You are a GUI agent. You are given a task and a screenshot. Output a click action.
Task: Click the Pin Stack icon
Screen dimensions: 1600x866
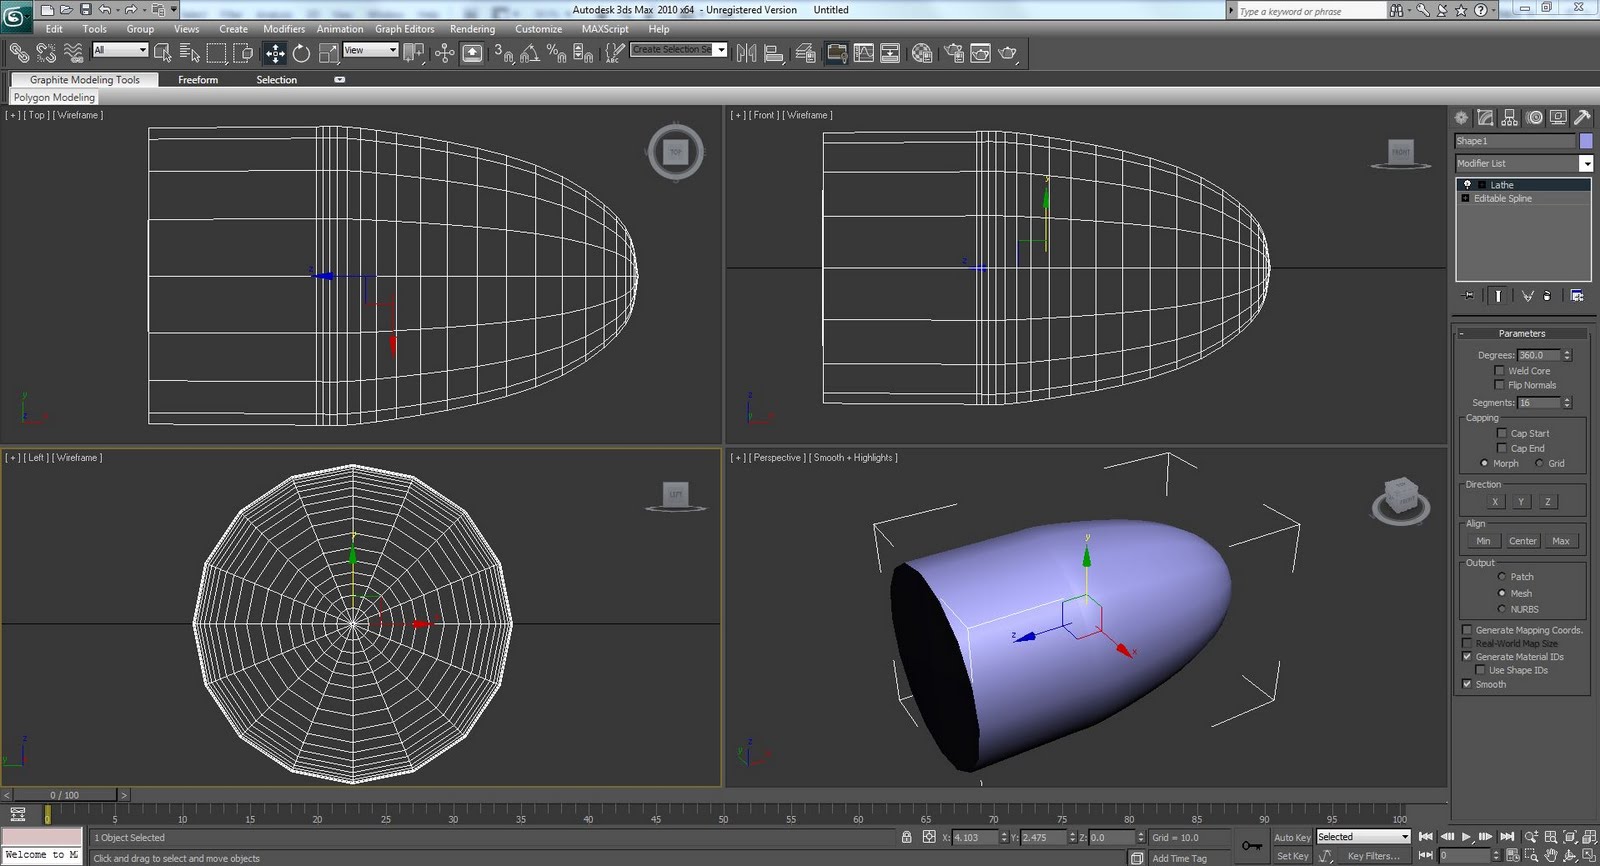[1468, 296]
